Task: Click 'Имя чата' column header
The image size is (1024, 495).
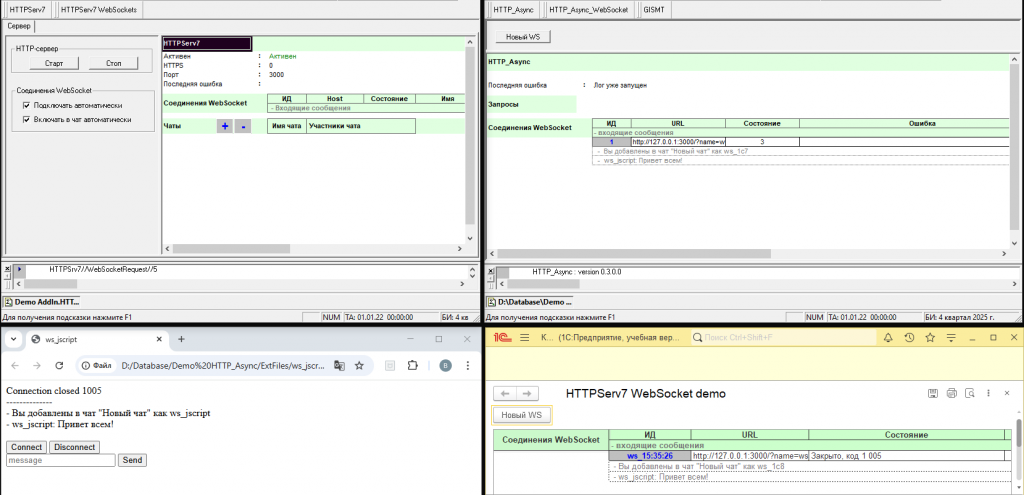Action: [x=287, y=126]
